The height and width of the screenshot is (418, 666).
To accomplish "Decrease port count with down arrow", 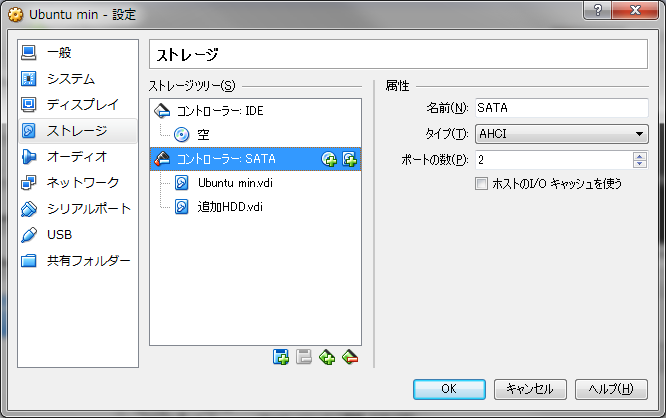I will [x=640, y=164].
